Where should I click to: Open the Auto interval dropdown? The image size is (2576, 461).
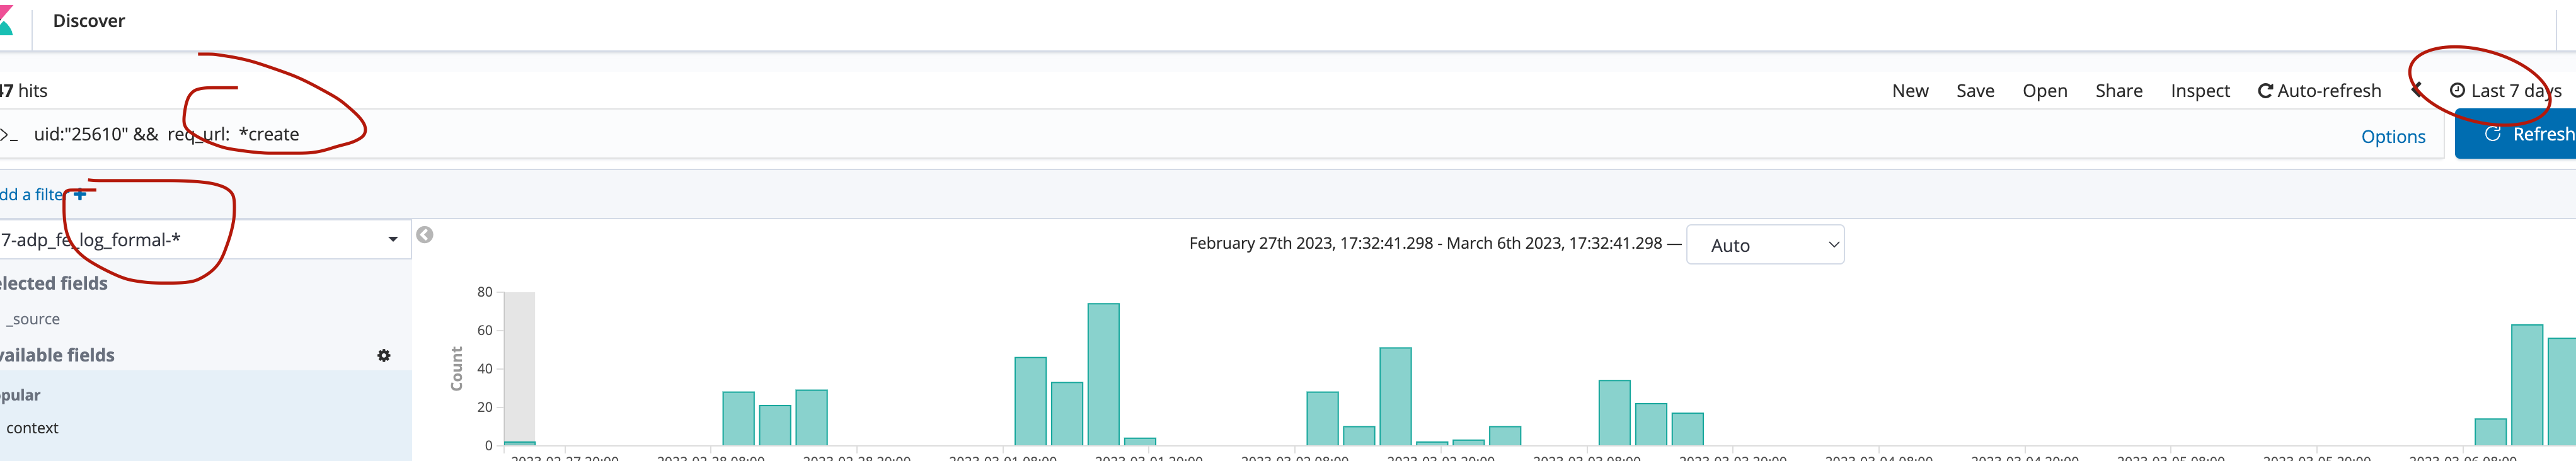pyautogui.click(x=1764, y=245)
